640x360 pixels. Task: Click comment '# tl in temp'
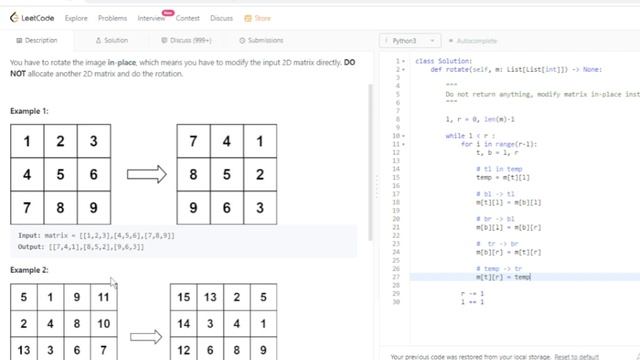tap(499, 169)
